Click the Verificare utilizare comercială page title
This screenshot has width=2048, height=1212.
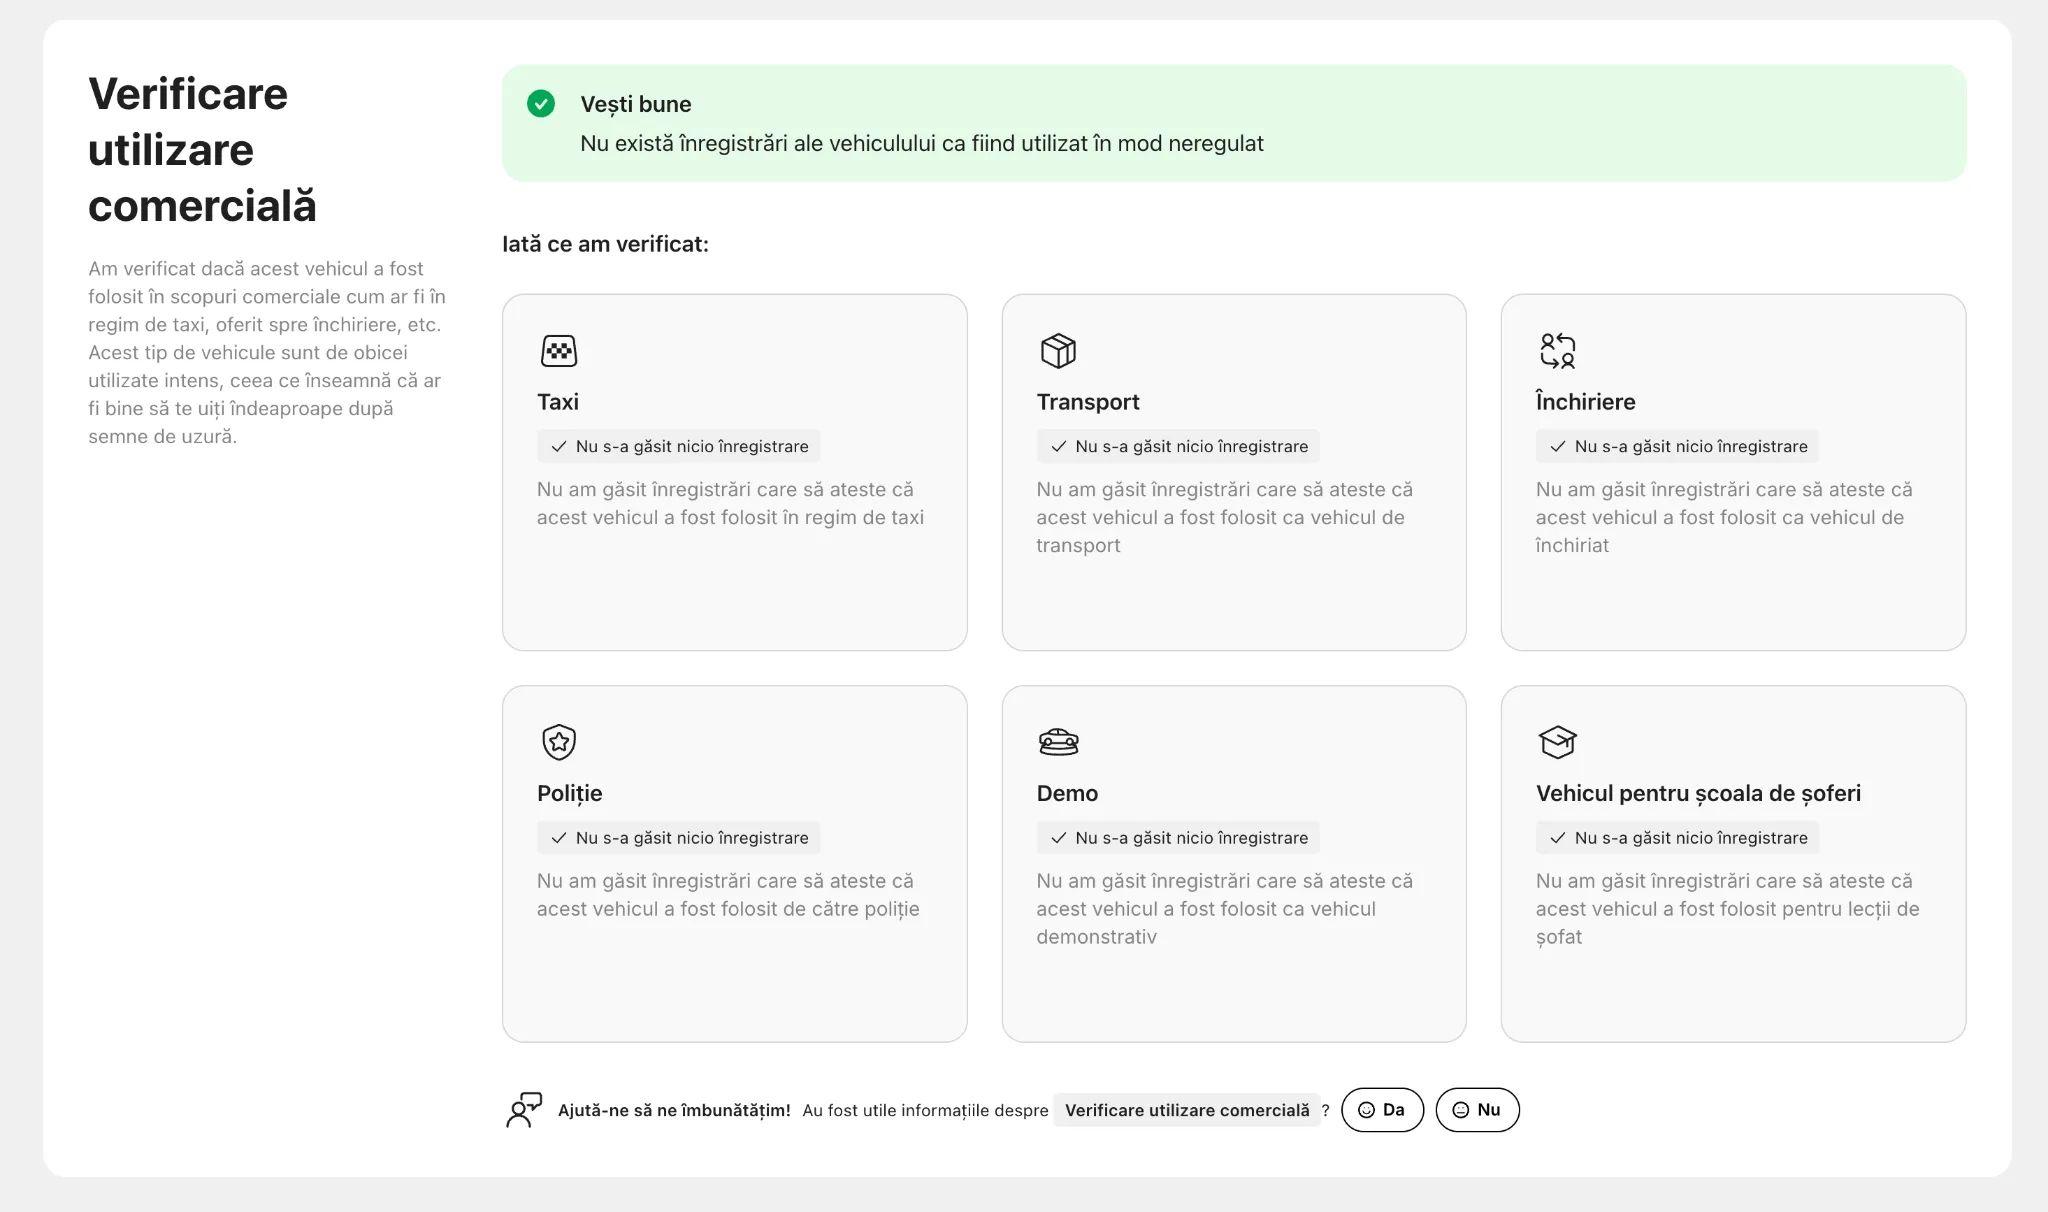202,150
